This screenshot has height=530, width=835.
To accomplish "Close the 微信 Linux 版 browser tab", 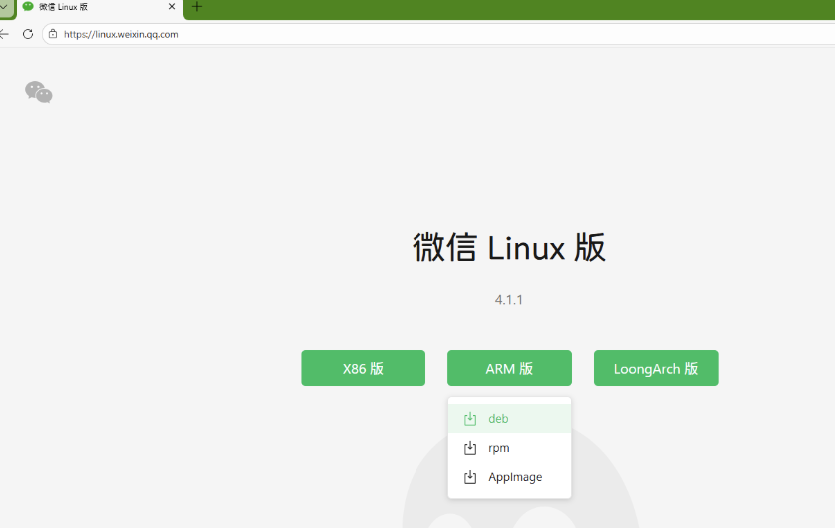I will 172,7.
